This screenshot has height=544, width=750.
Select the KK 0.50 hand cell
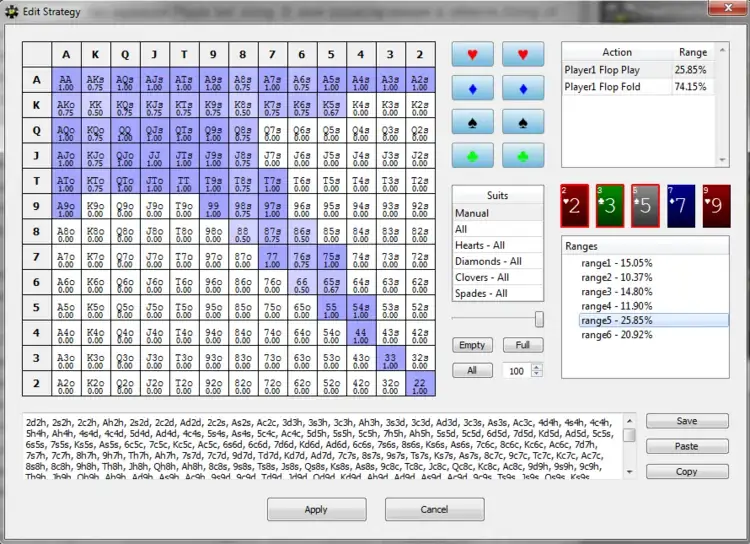(96, 106)
